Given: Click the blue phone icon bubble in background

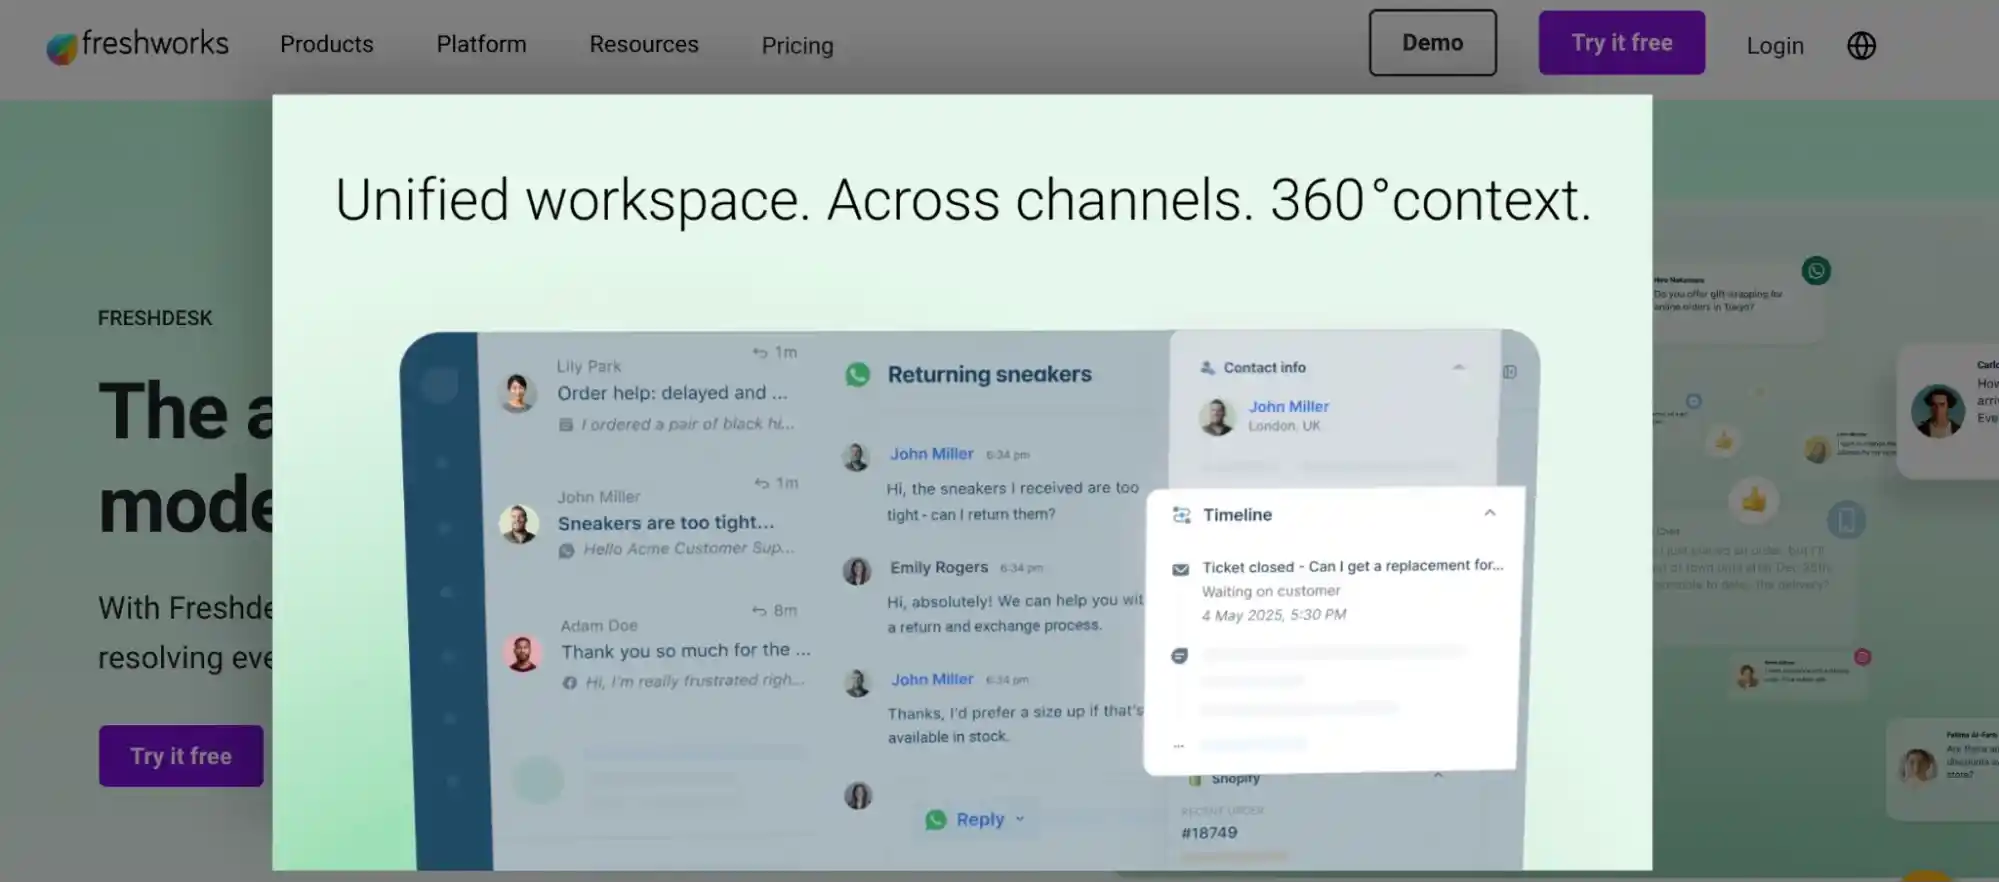Looking at the screenshot, I should tap(1846, 520).
